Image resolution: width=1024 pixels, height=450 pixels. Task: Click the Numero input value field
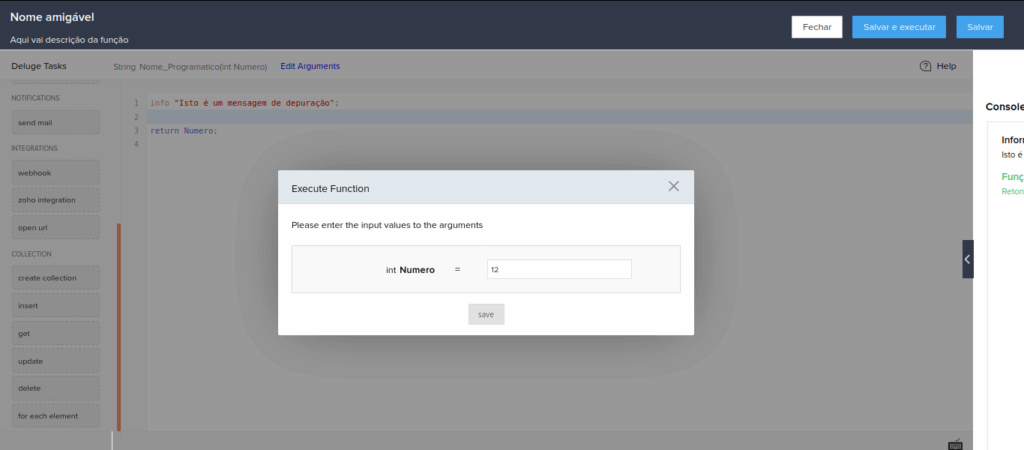click(x=559, y=269)
